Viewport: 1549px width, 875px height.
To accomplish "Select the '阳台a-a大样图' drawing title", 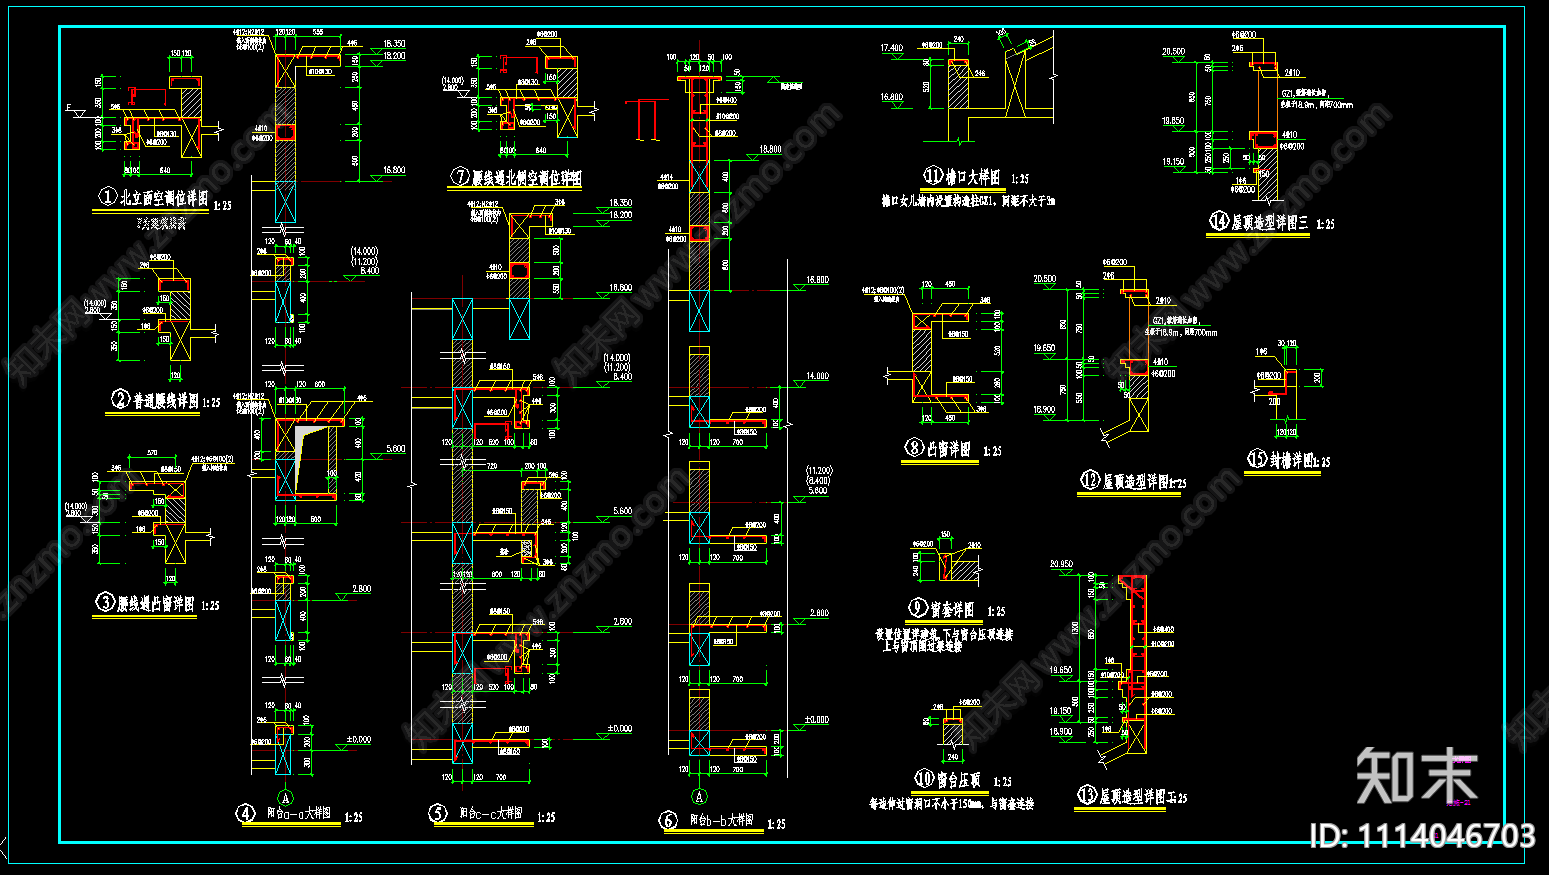I will click(299, 814).
